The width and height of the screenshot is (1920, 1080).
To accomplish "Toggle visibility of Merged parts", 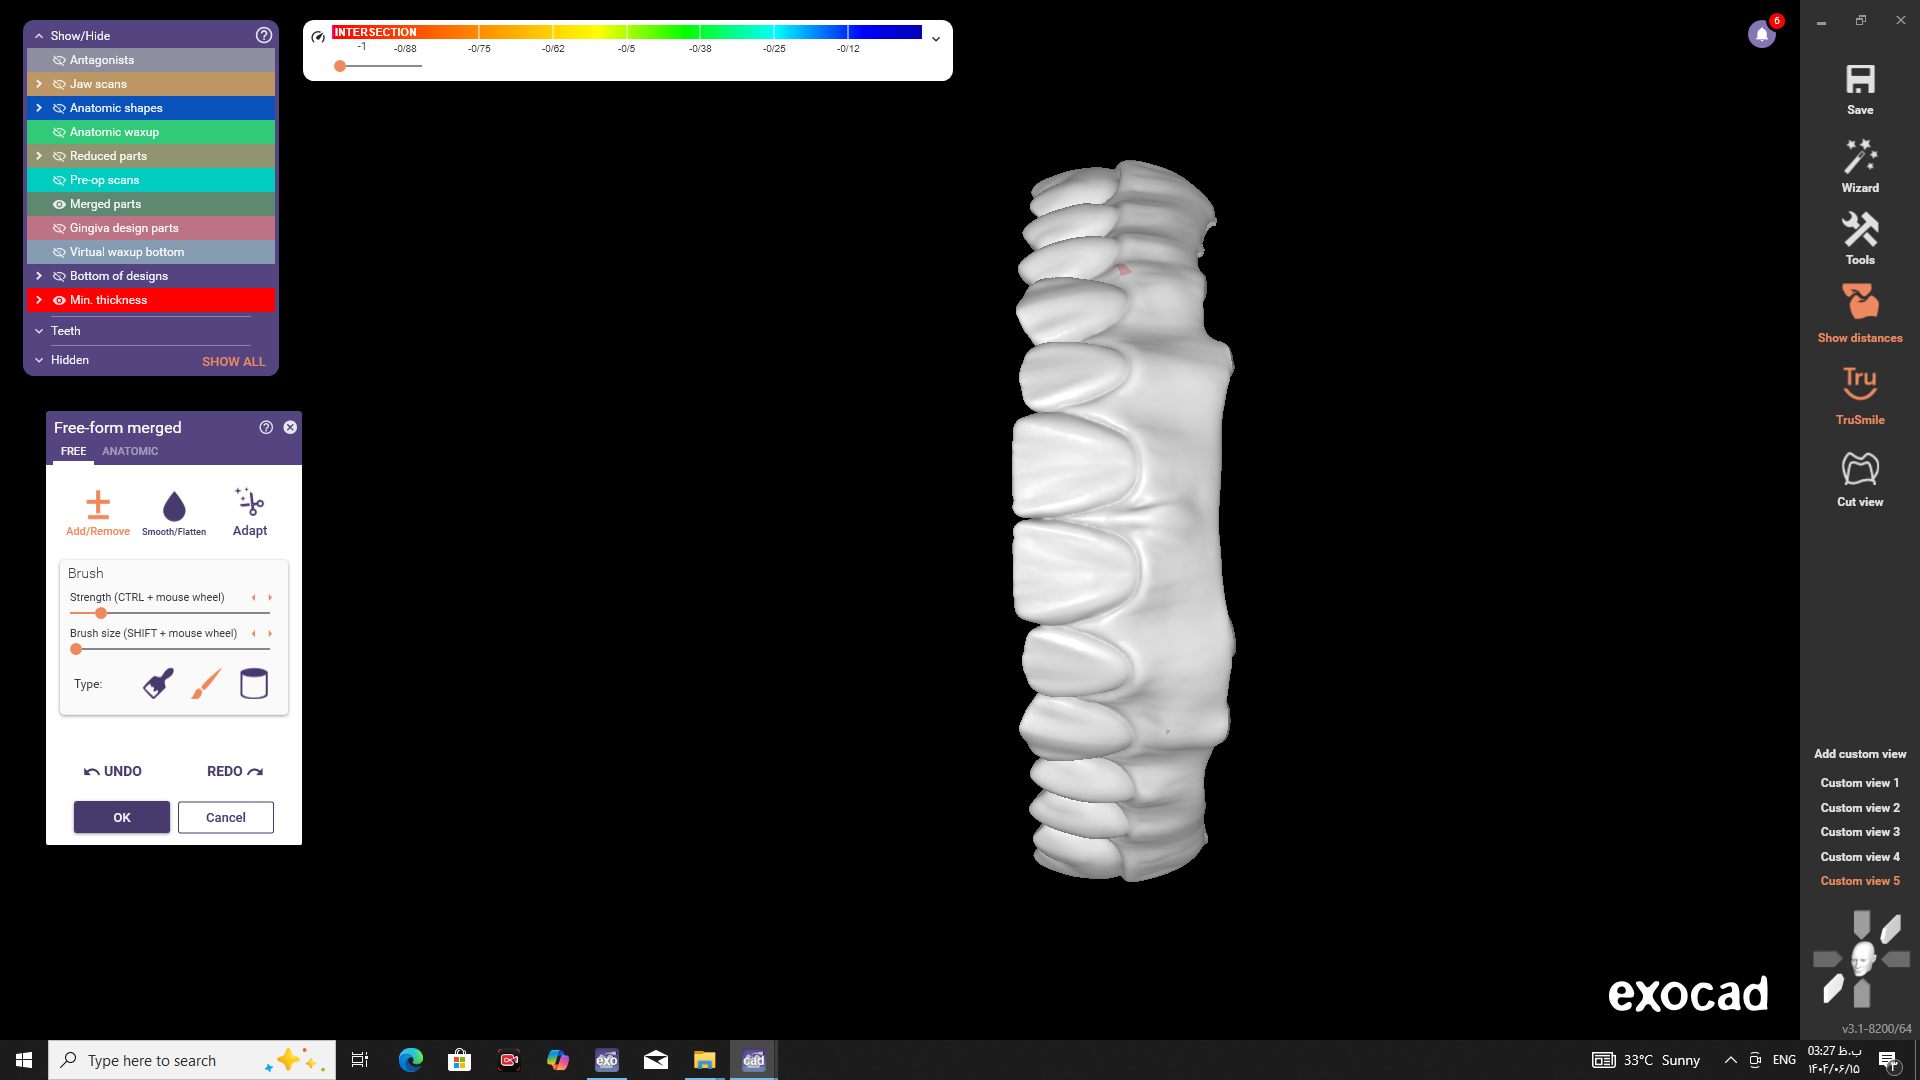I will [59, 204].
